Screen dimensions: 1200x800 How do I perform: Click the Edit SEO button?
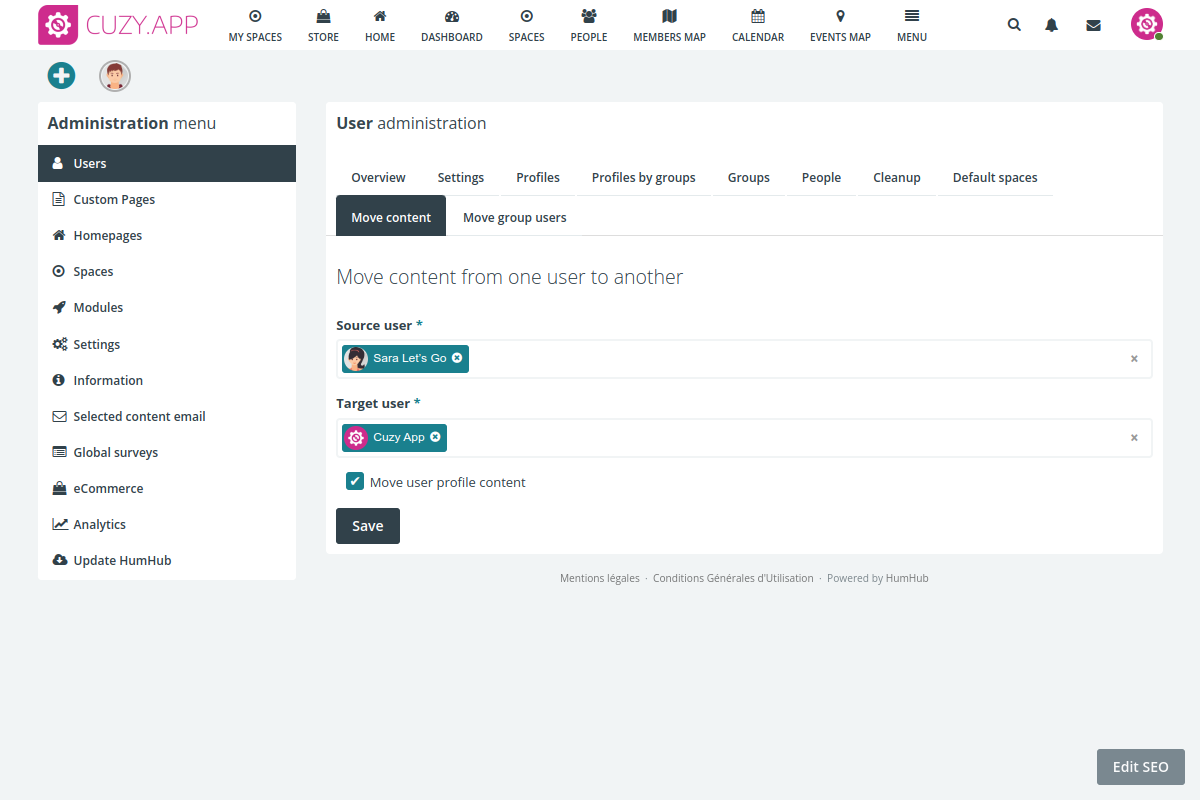tap(1140, 767)
